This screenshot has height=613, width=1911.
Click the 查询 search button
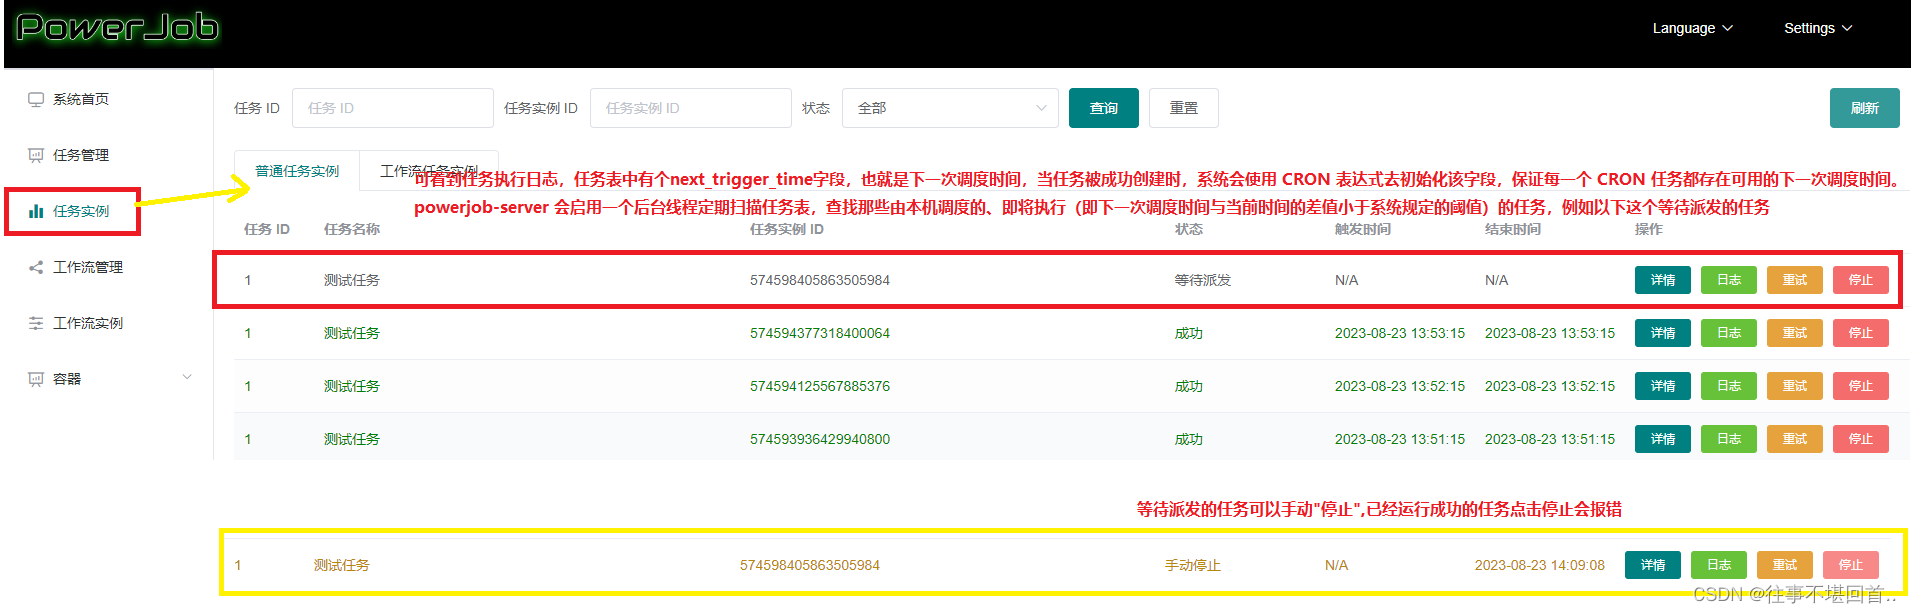pos(1104,108)
